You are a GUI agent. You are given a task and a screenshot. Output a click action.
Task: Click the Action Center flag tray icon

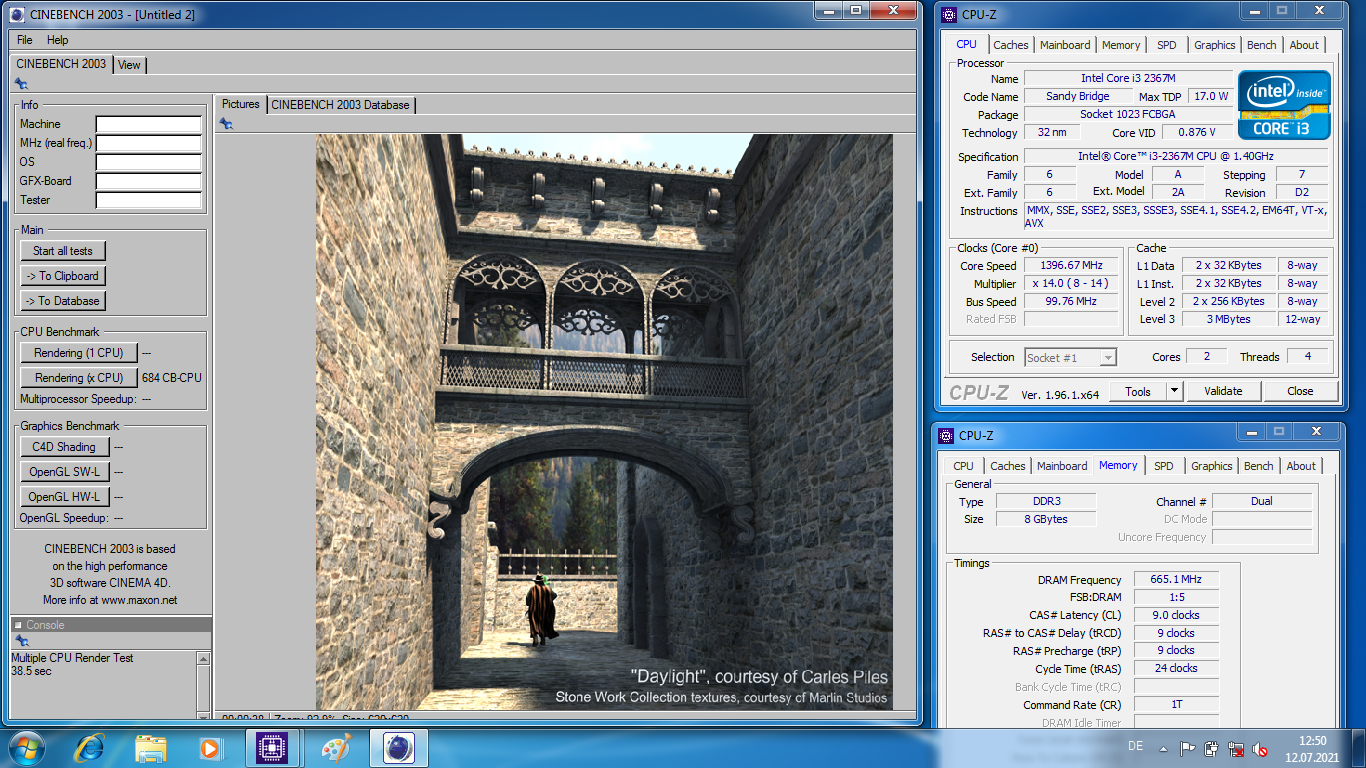coord(1188,748)
